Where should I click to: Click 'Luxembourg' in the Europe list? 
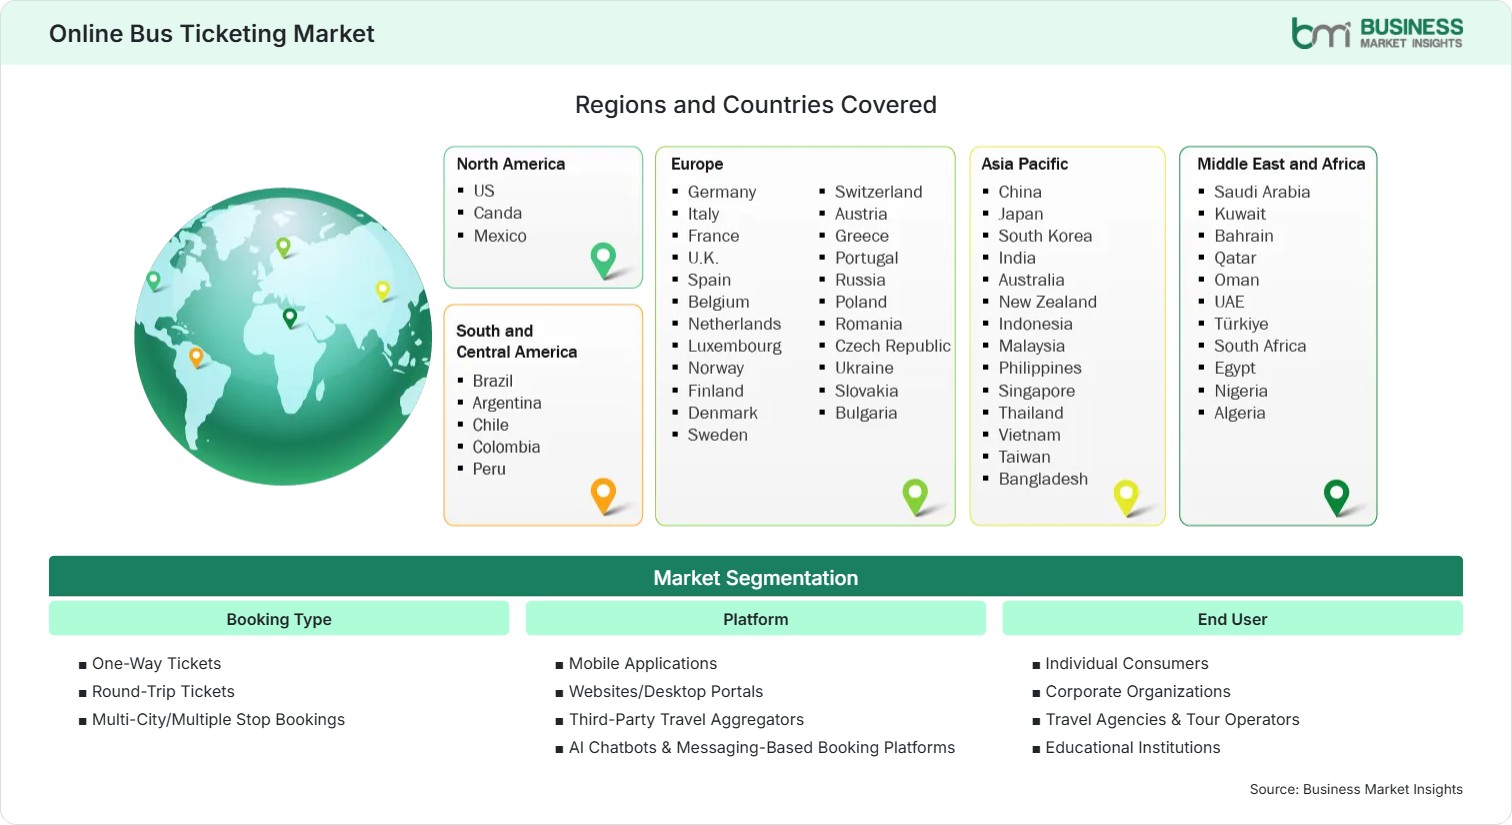(x=735, y=346)
